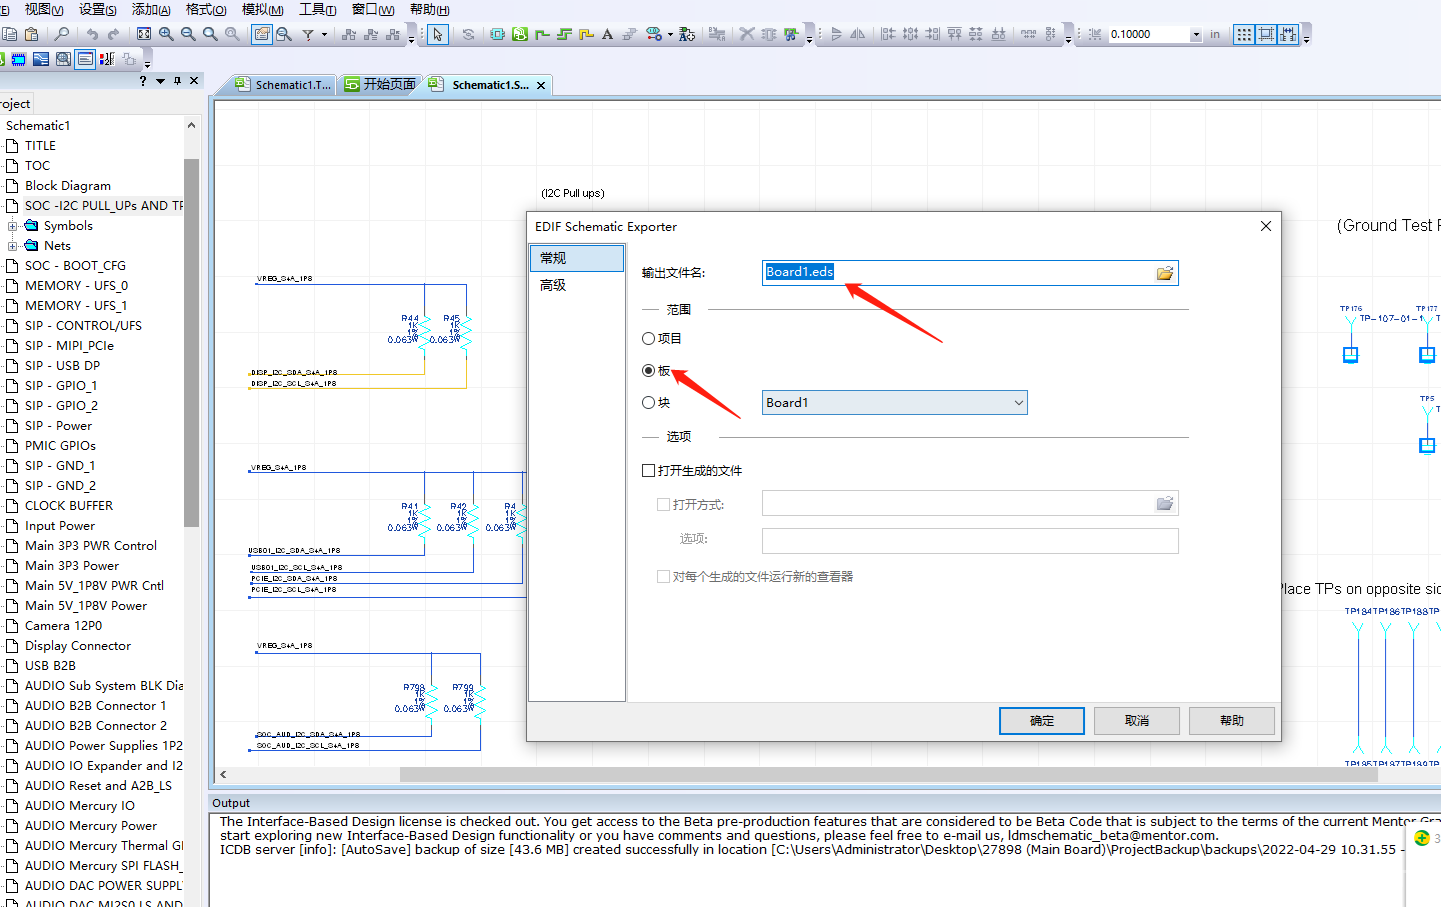Click the scroll-left arrow of schematic scrollbar

point(223,774)
